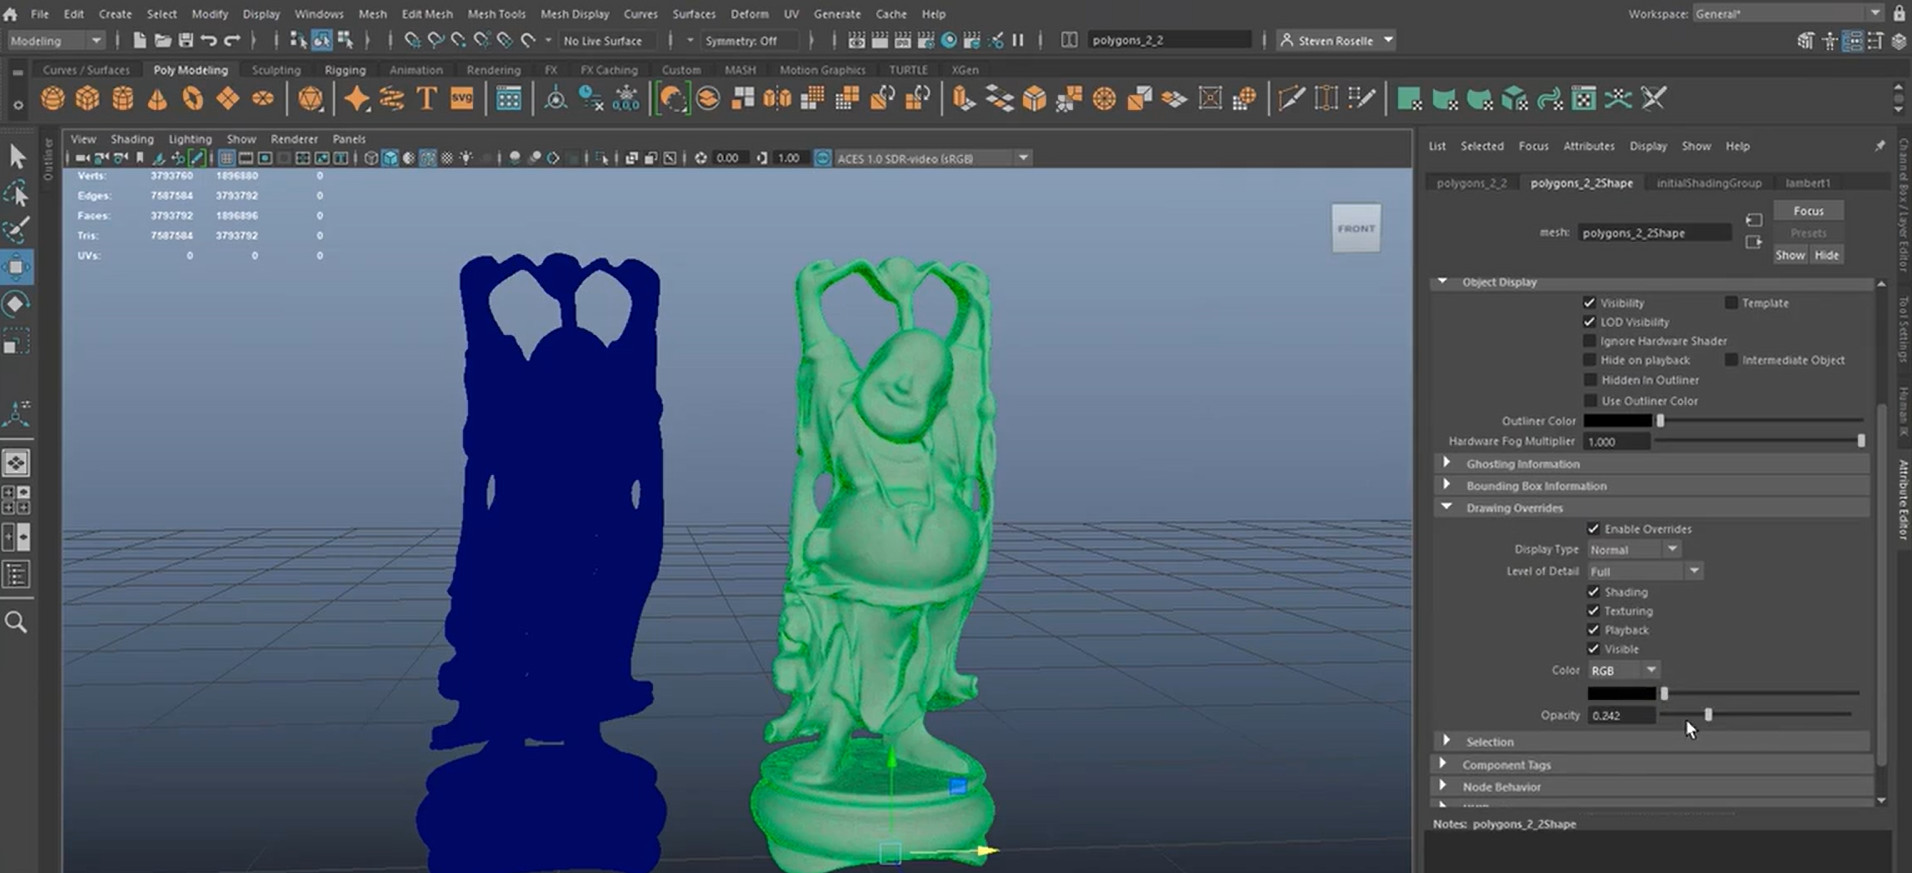1912x873 pixels.
Task: Expand the Ghosting Information section
Action: click(1447, 463)
